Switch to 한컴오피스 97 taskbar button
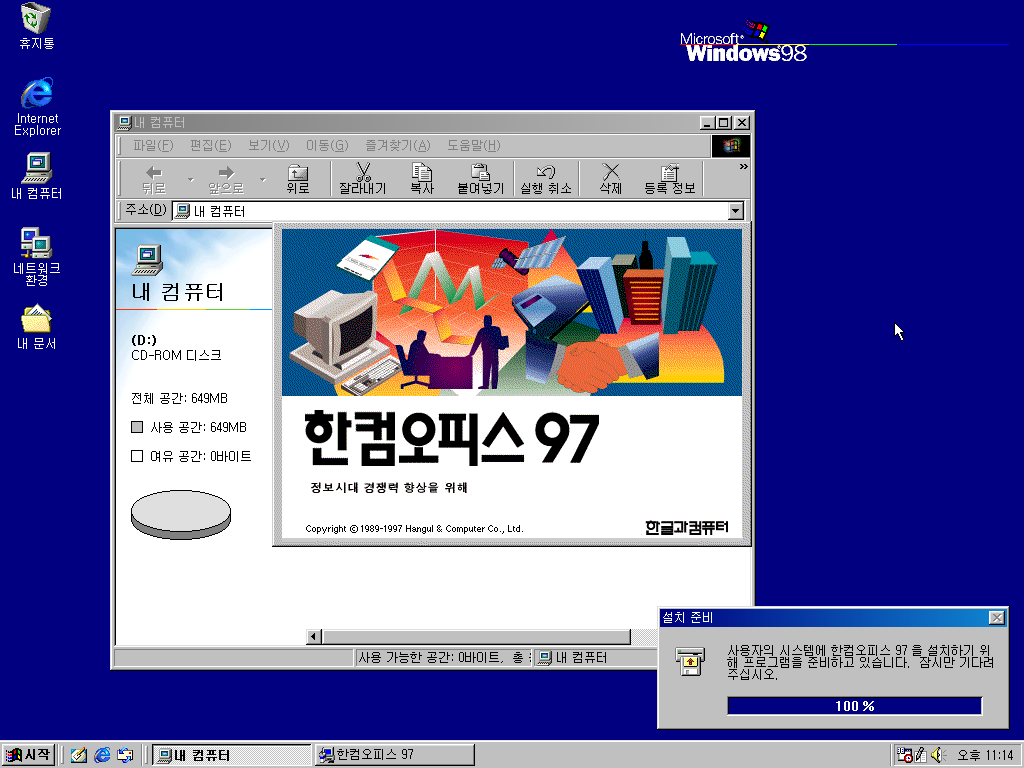 (x=394, y=755)
